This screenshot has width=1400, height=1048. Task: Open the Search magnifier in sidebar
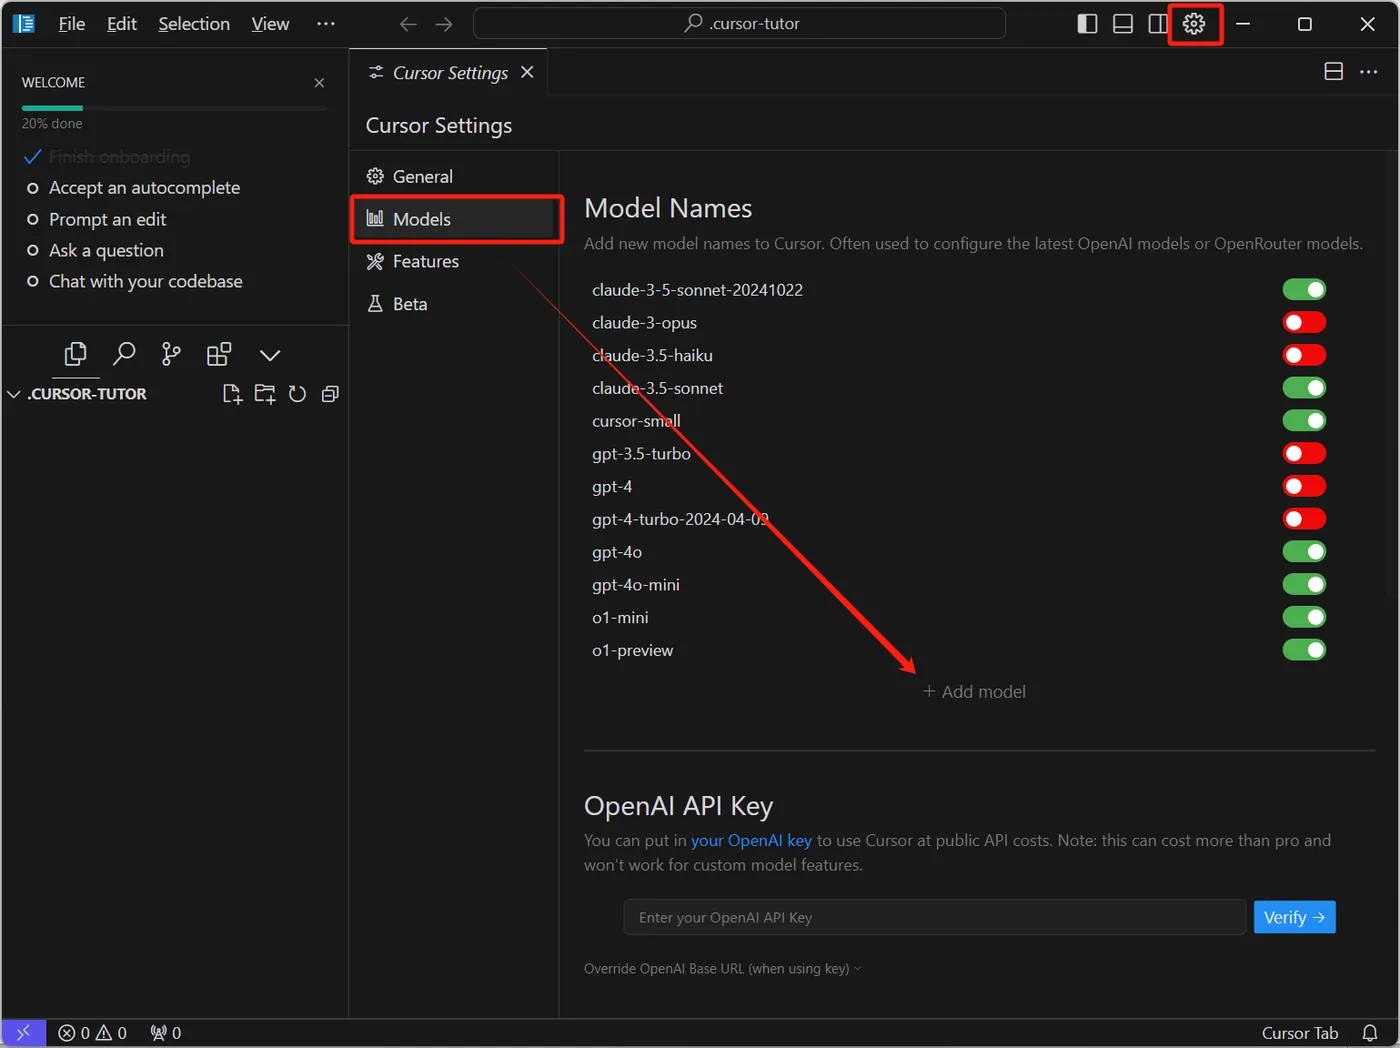124,354
